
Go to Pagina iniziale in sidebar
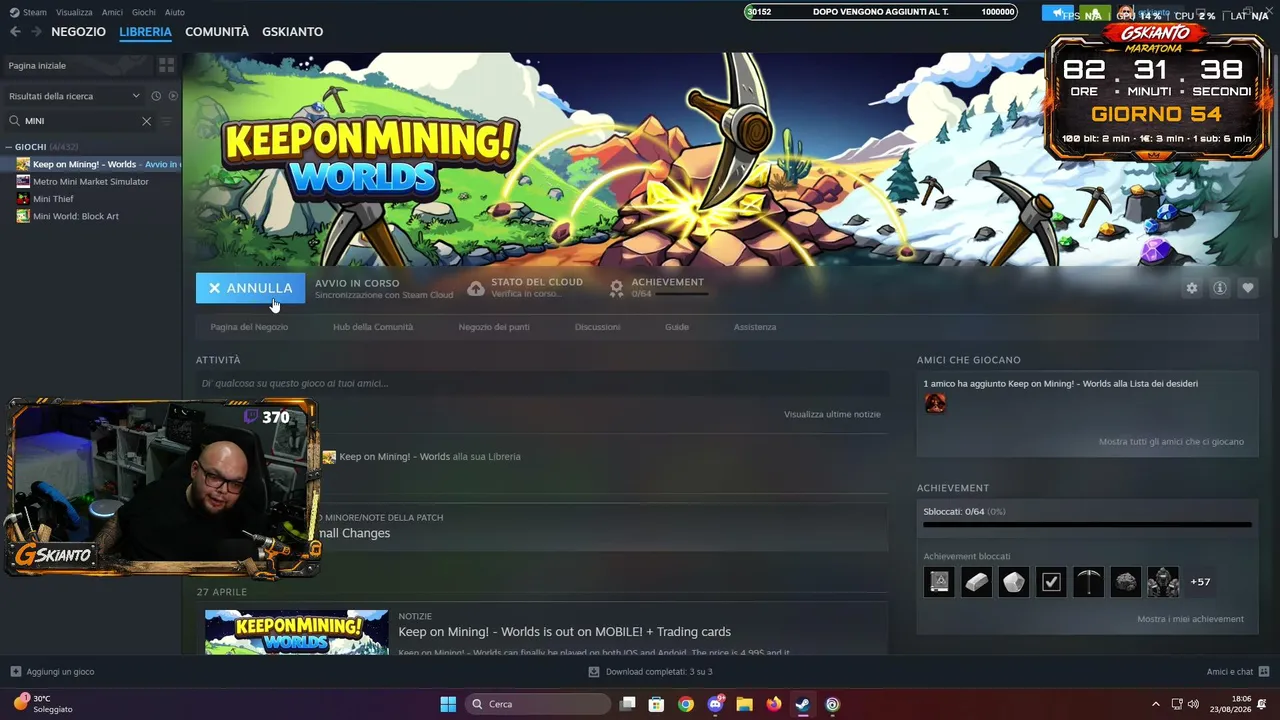point(37,66)
